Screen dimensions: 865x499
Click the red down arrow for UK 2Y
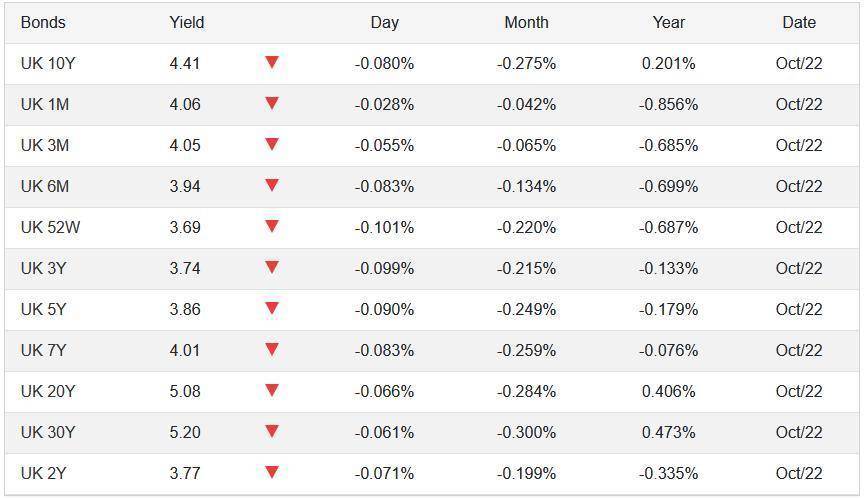point(271,473)
